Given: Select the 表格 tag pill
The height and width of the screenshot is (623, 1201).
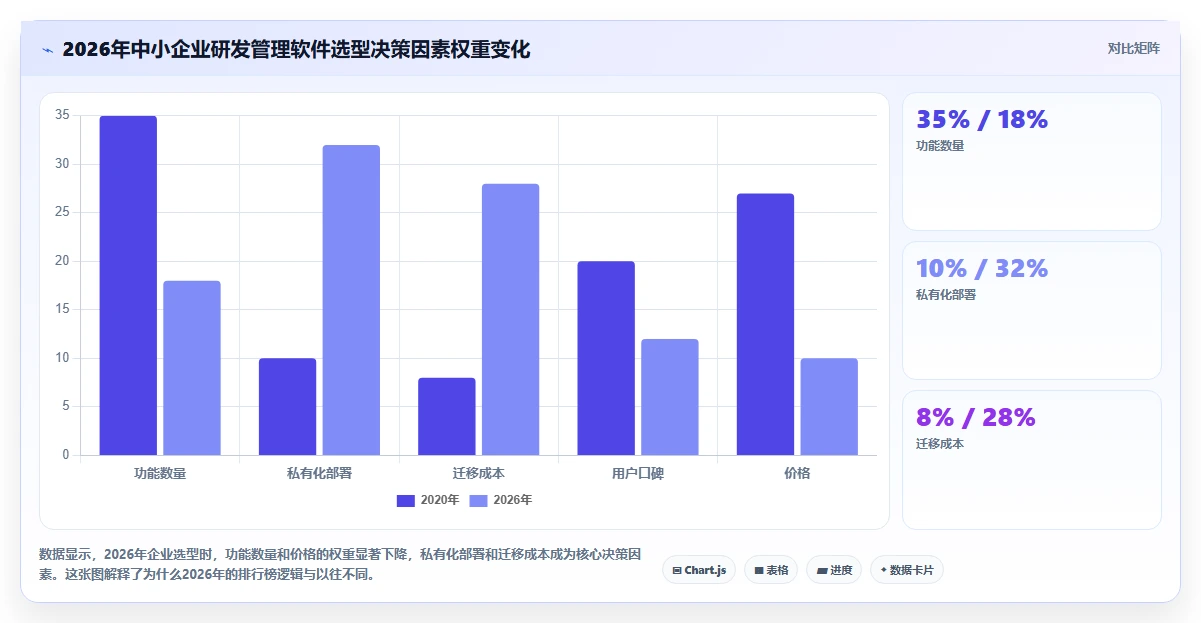Looking at the screenshot, I should point(771,570).
